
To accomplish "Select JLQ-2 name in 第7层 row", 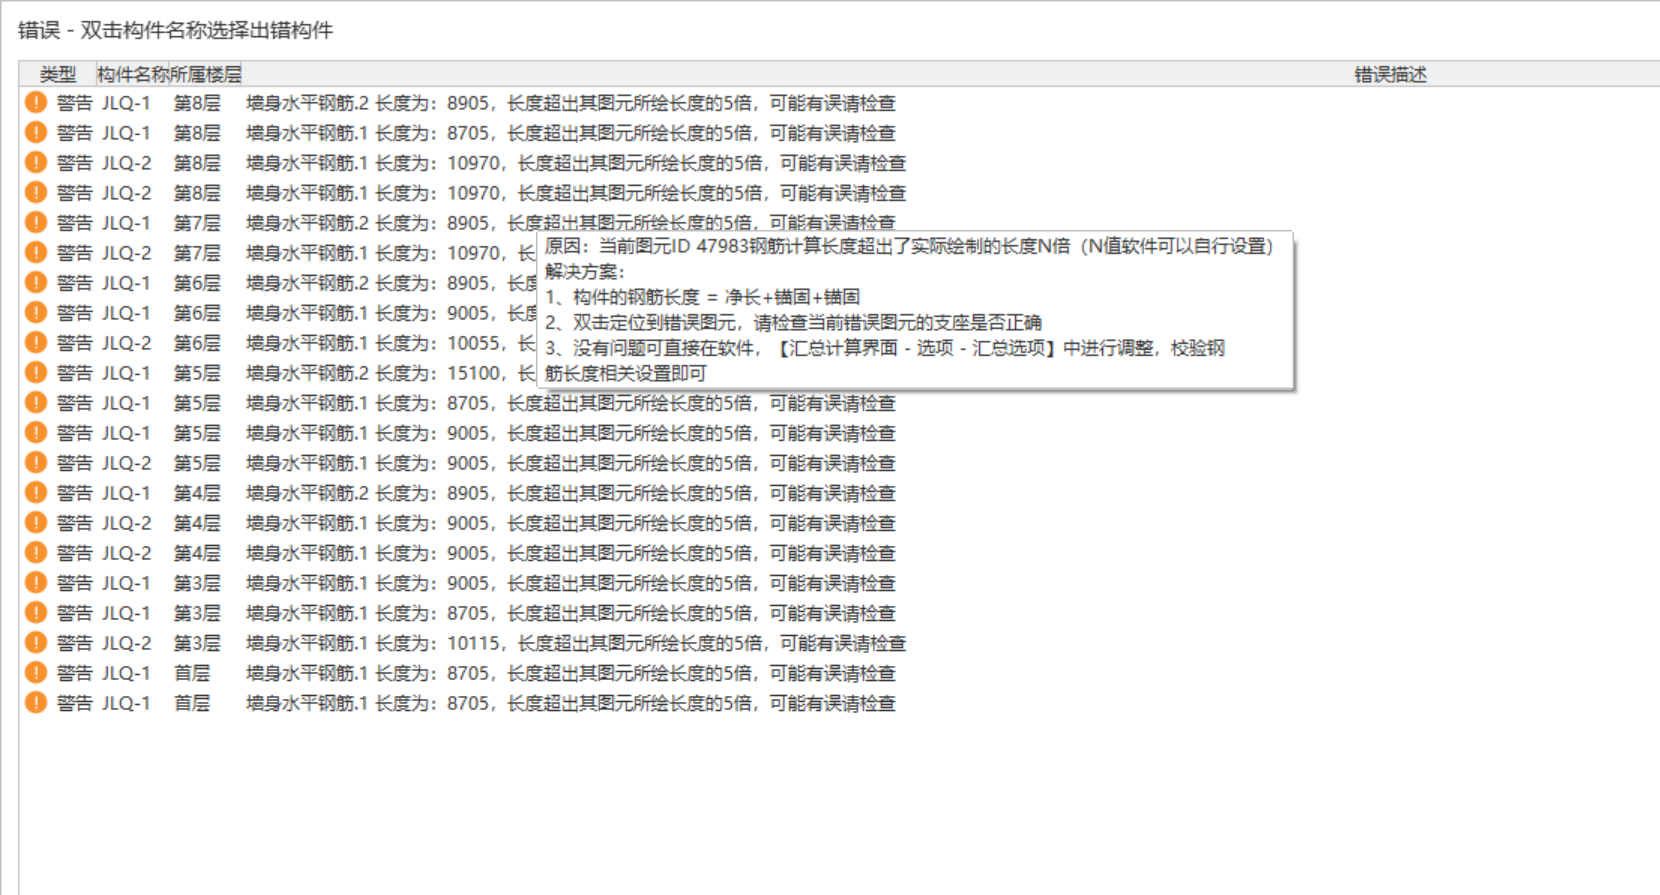I will (126, 253).
